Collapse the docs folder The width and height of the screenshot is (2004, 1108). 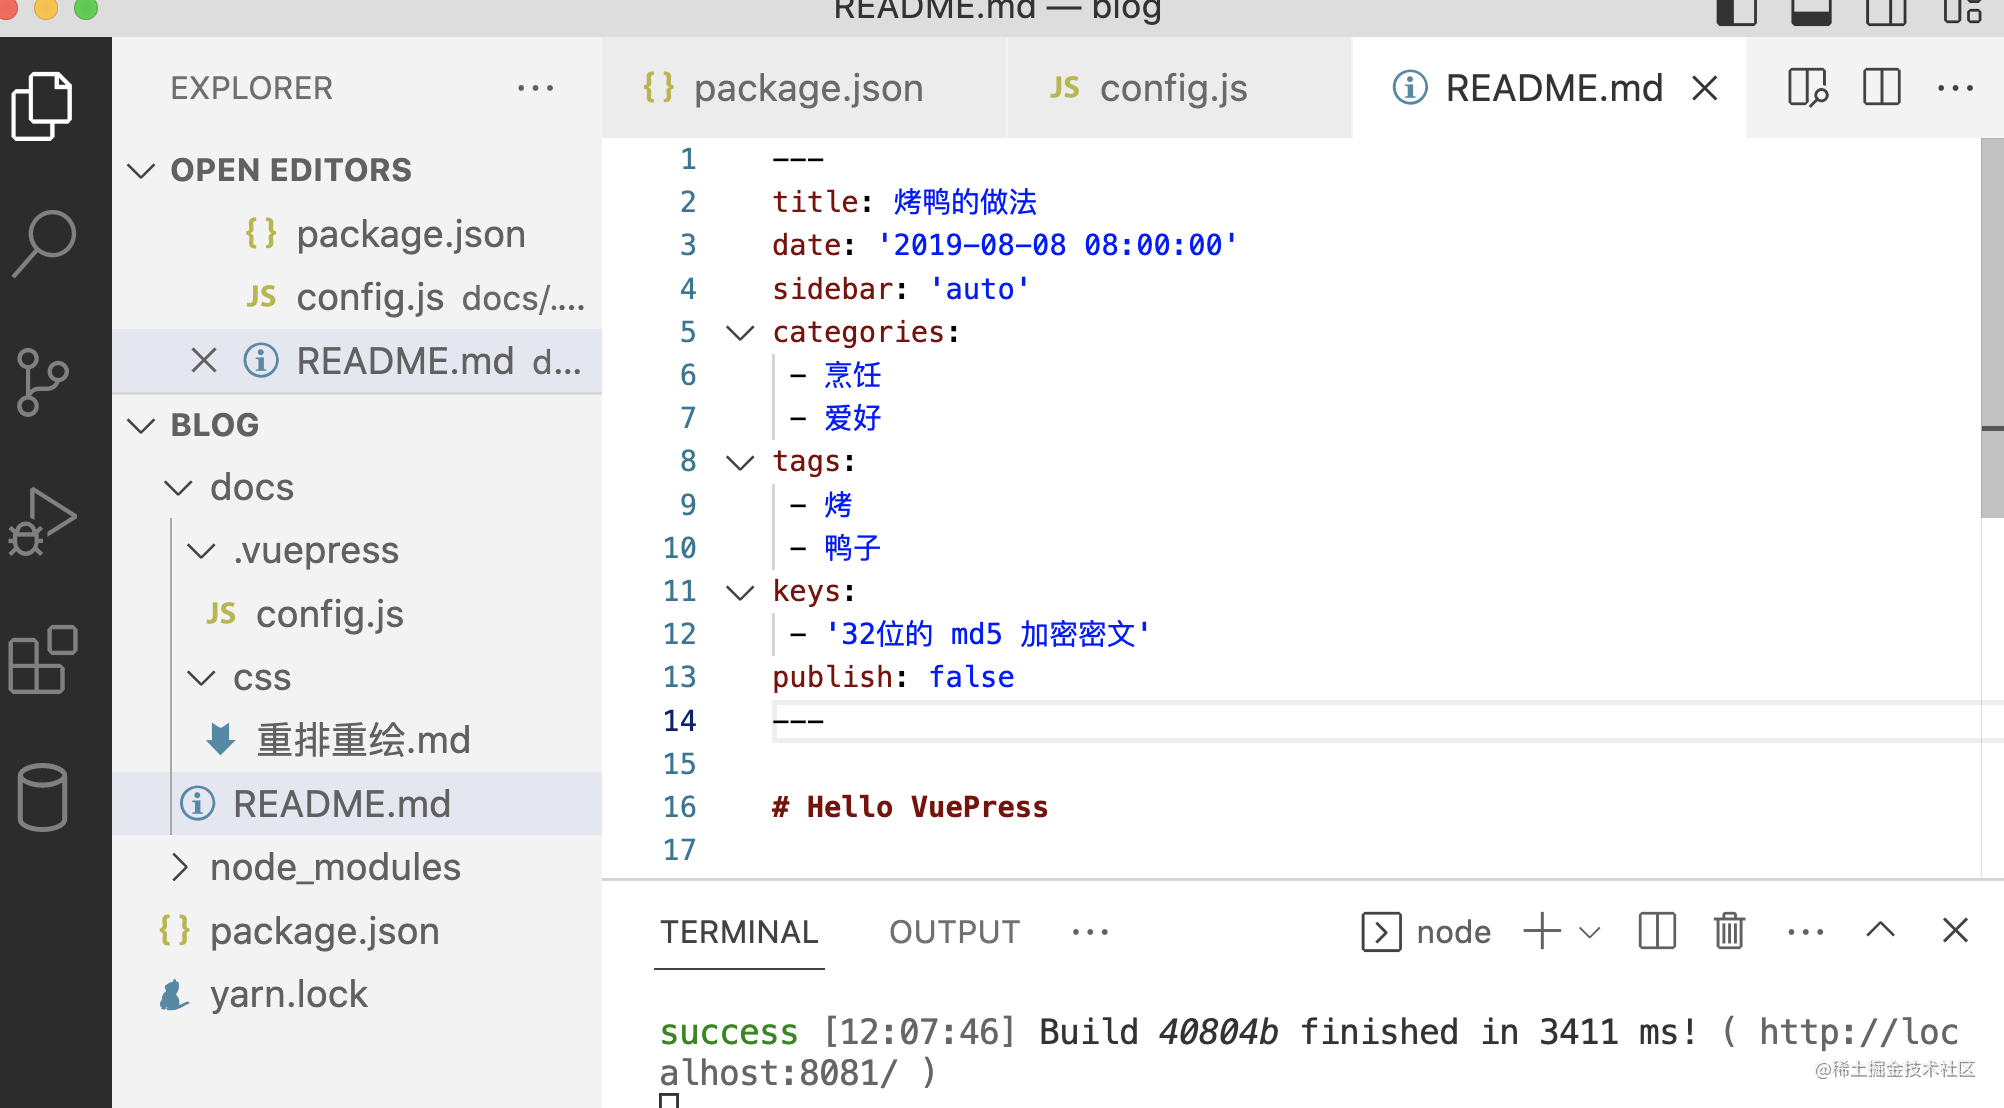[178, 487]
